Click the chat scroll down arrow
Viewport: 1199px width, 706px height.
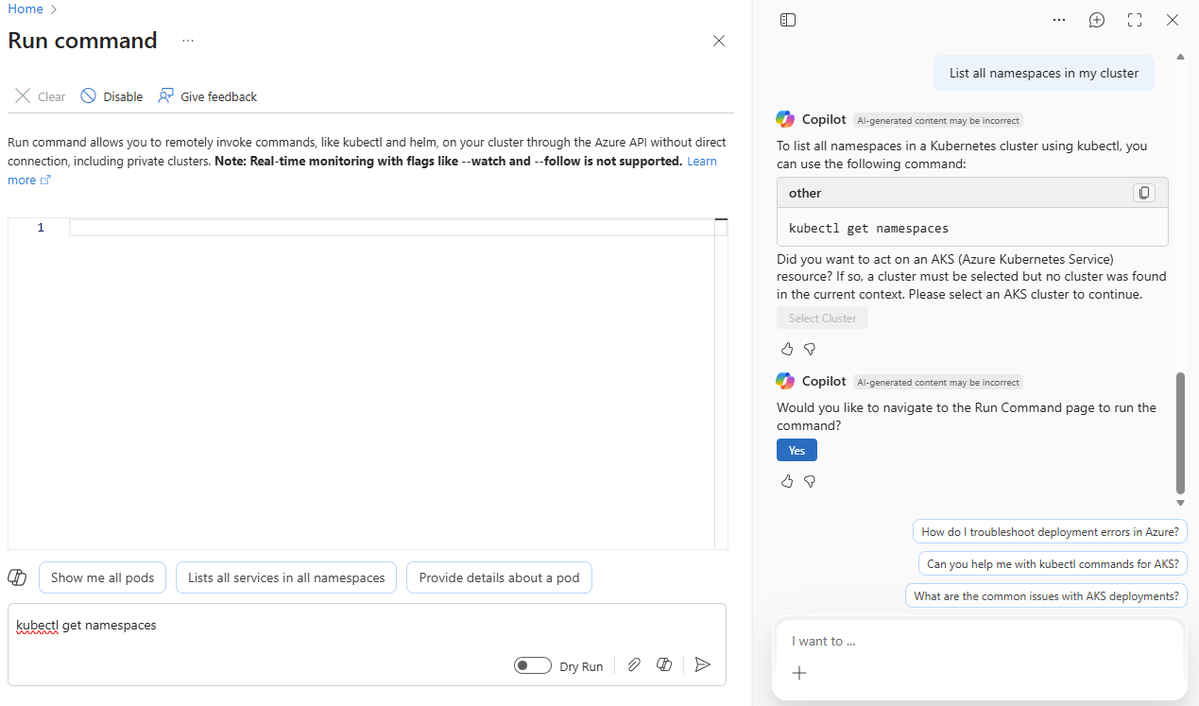click(x=1180, y=503)
